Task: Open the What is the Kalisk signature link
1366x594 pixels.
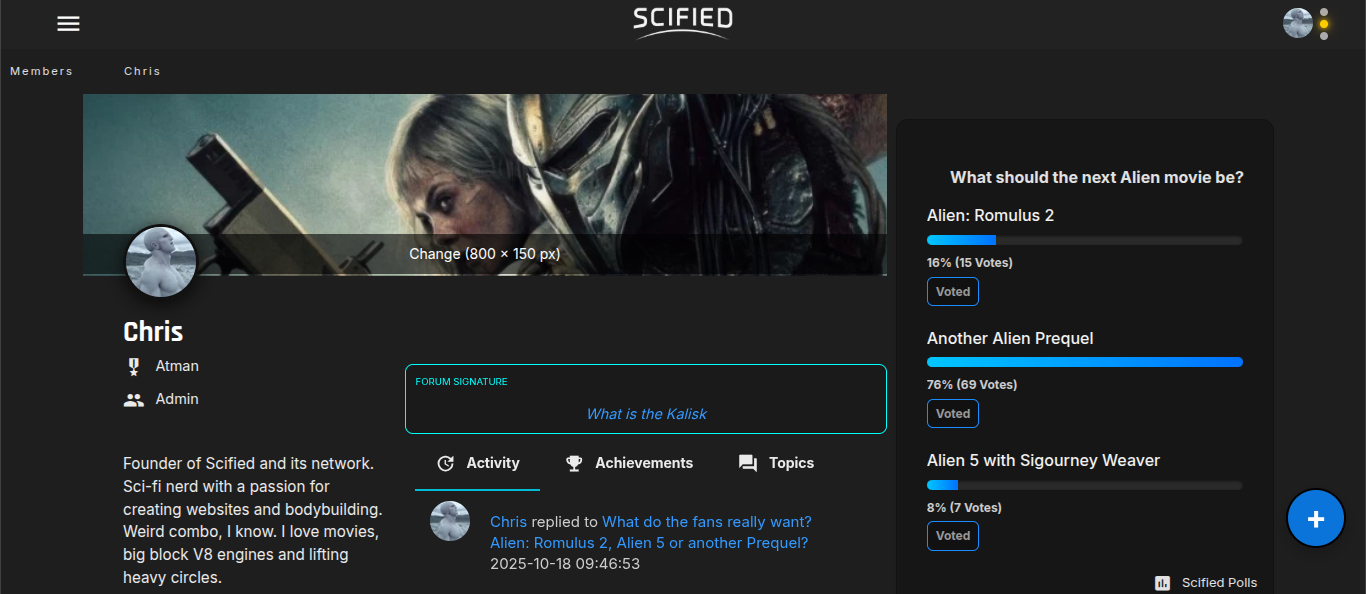Action: [646, 414]
